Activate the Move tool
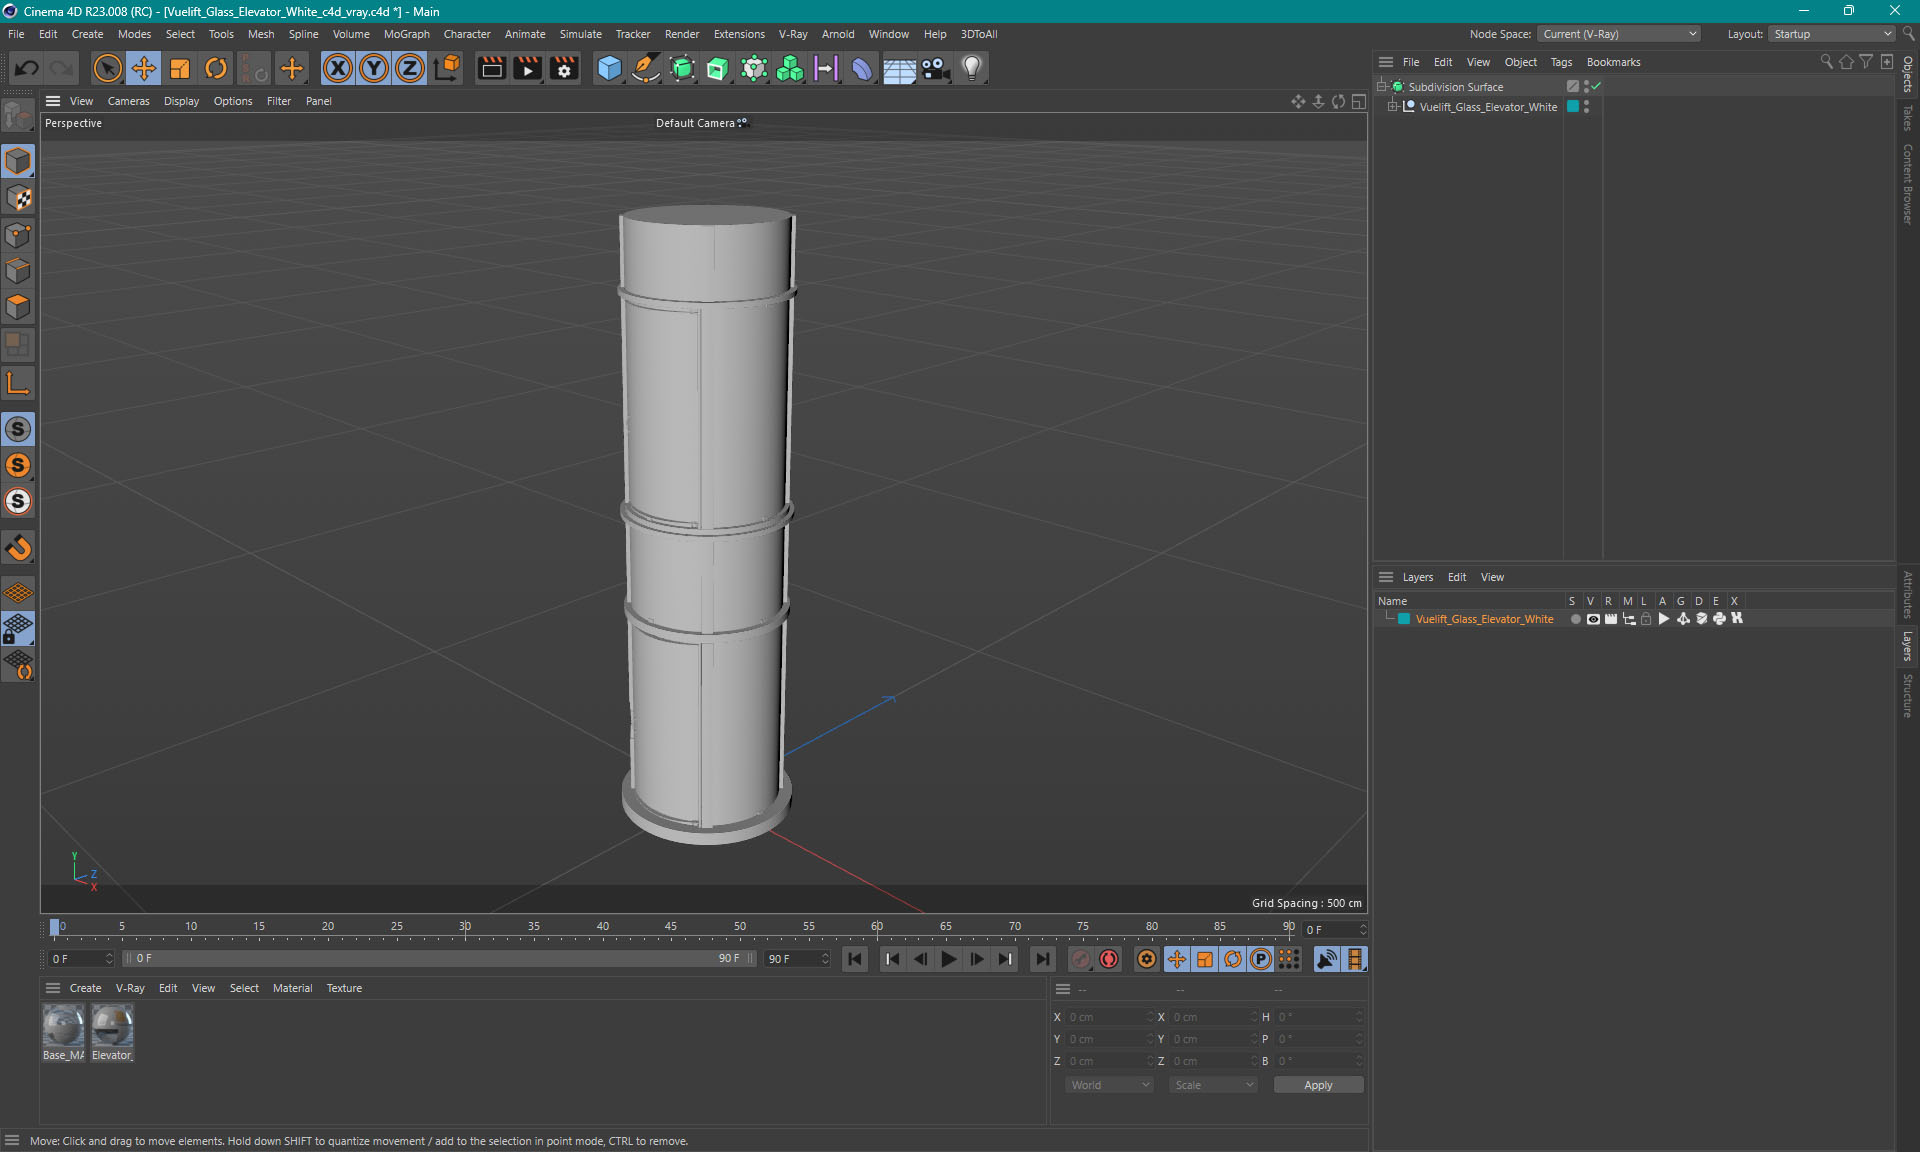 click(144, 68)
